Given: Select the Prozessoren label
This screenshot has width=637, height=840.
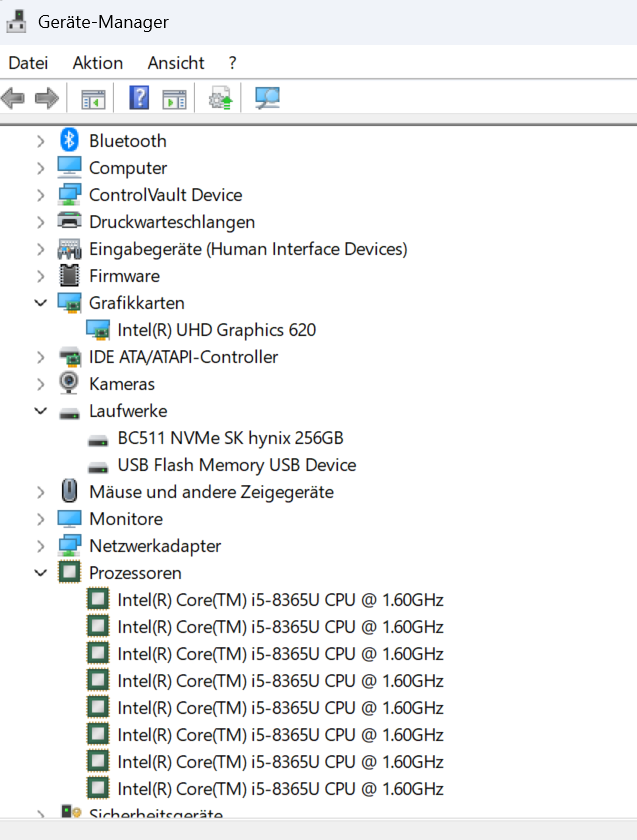Looking at the screenshot, I should point(136,573).
